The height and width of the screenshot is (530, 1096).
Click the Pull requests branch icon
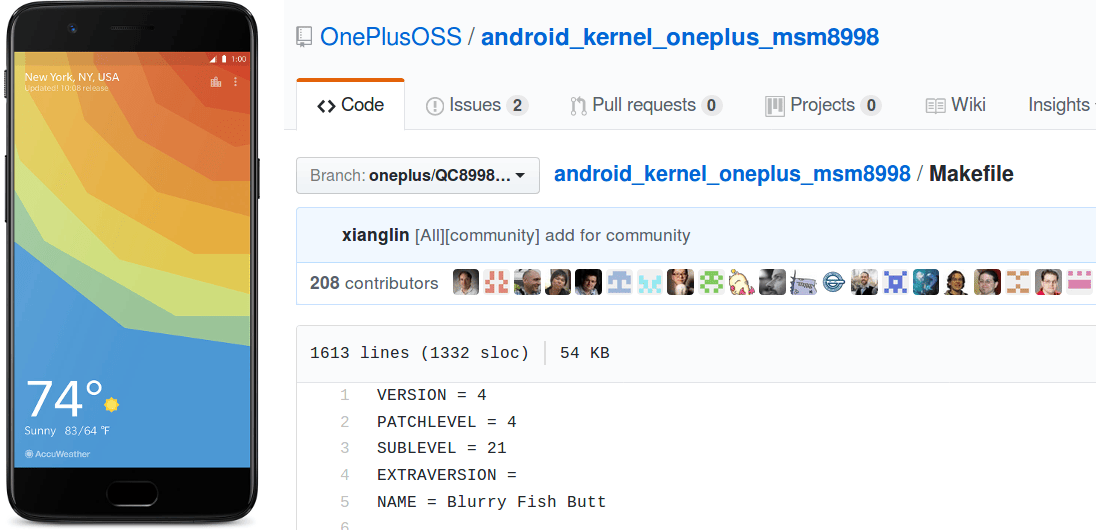coord(578,106)
